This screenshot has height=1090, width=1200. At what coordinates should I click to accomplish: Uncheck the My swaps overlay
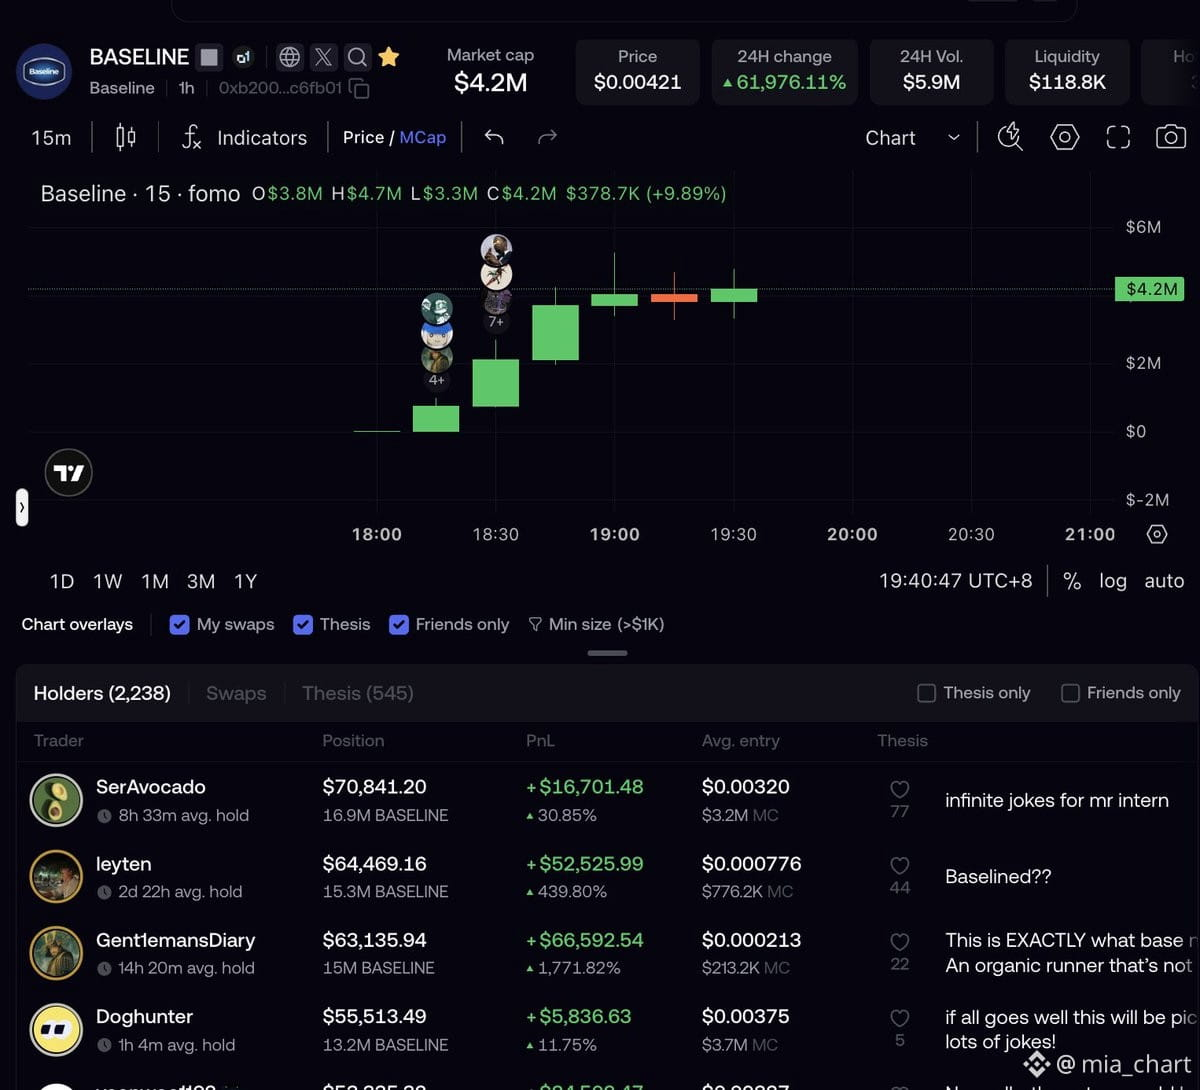(180, 625)
